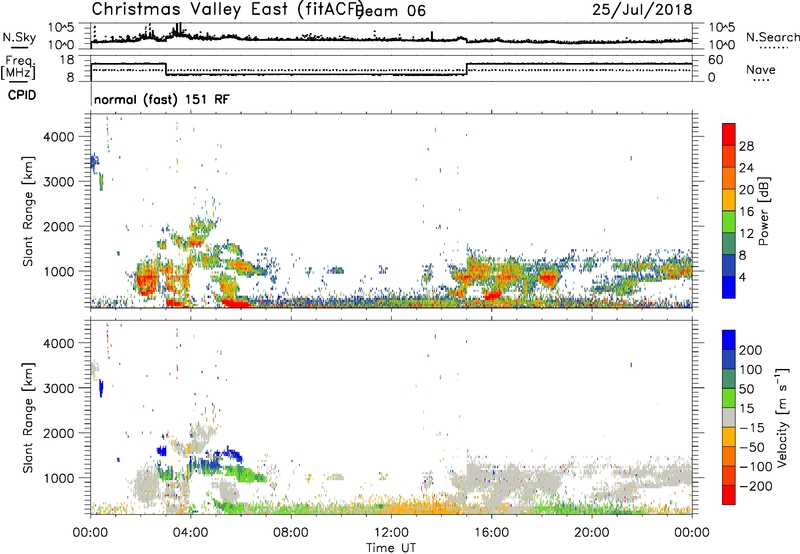This screenshot has height=554, width=800.
Task: Click the dotted line sample under N.Search
Action: click(x=774, y=48)
